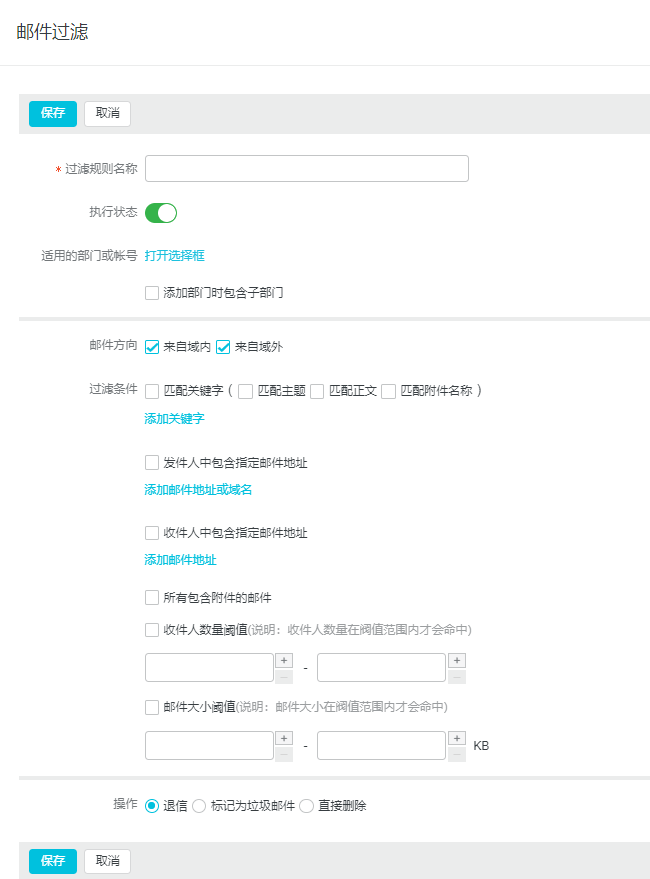This screenshot has height=879, width=650.
Task: Select the mark as spam (标记为垃圾邮件) radio button
Action: 199,806
